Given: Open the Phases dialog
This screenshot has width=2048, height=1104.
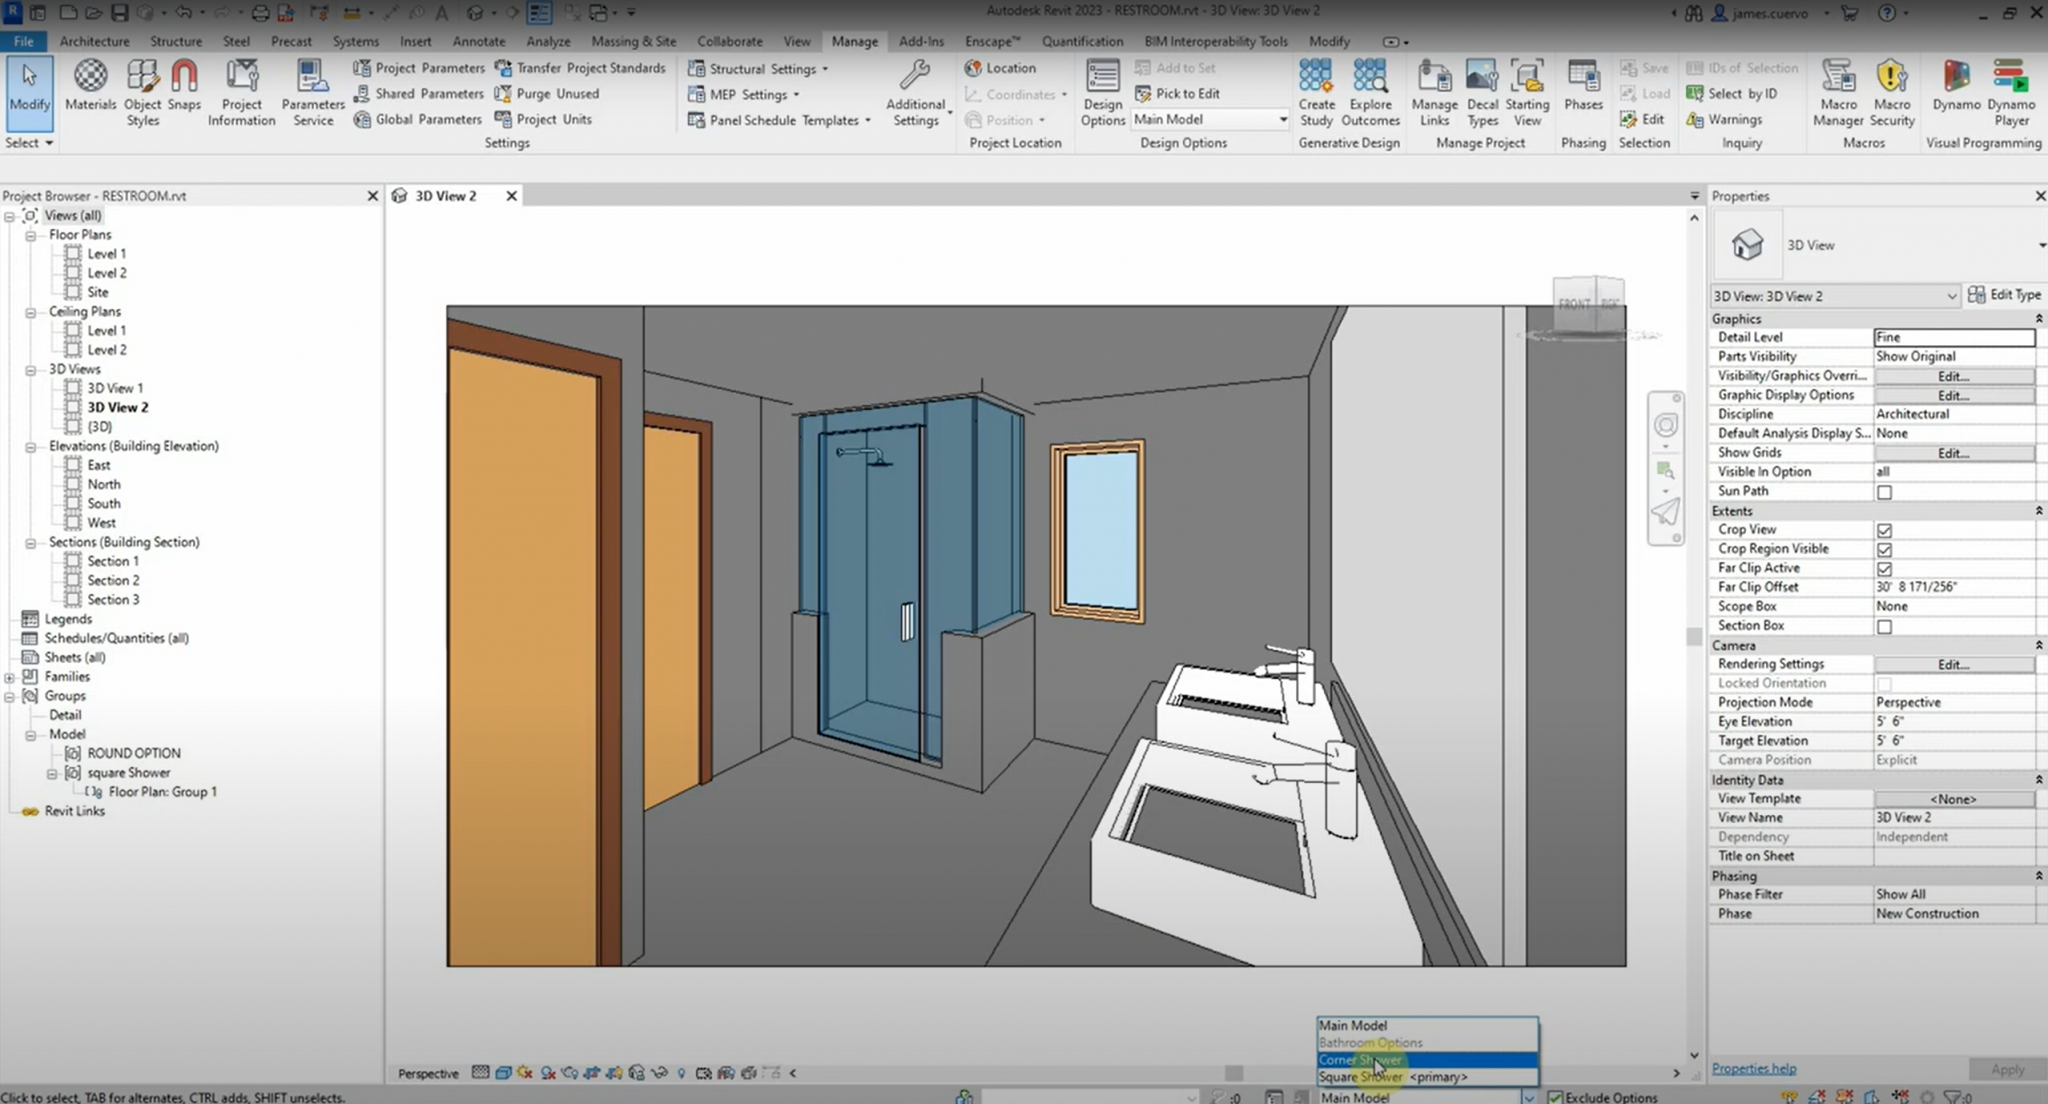Looking at the screenshot, I should [1582, 90].
